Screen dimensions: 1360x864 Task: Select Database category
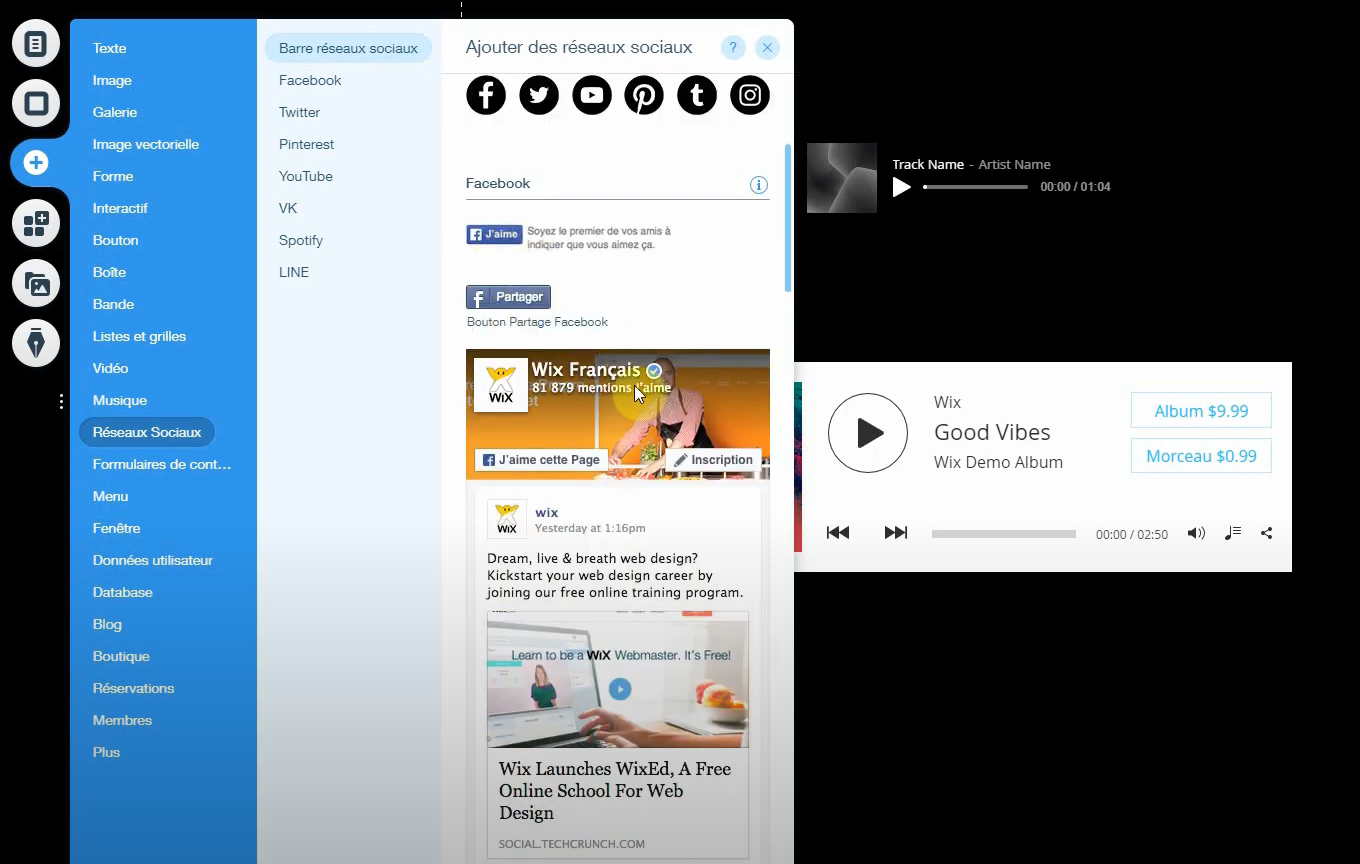123,592
